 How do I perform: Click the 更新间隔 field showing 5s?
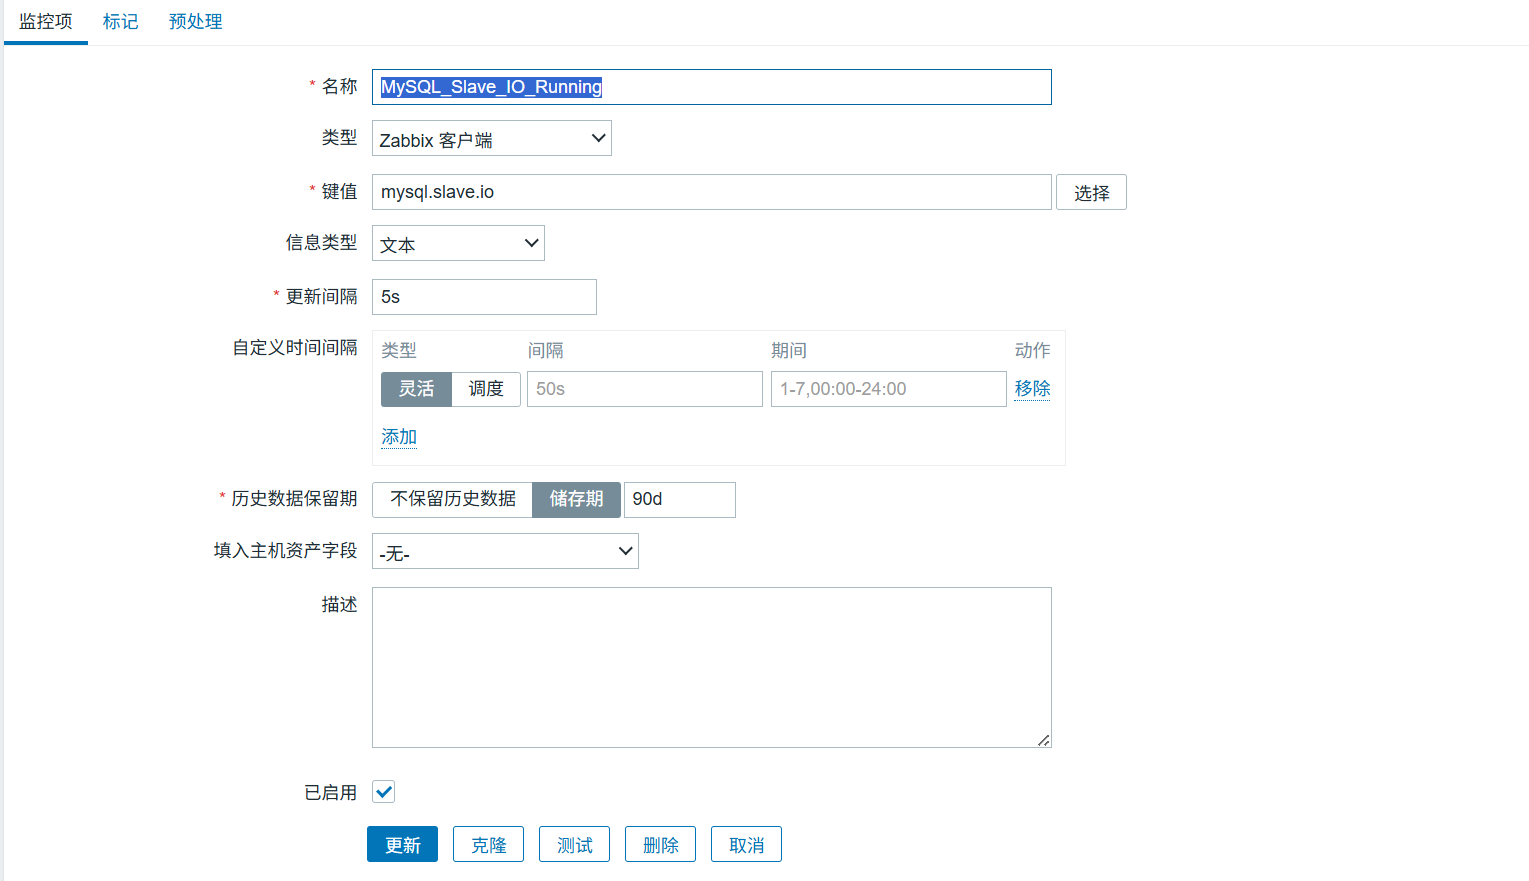(x=484, y=297)
